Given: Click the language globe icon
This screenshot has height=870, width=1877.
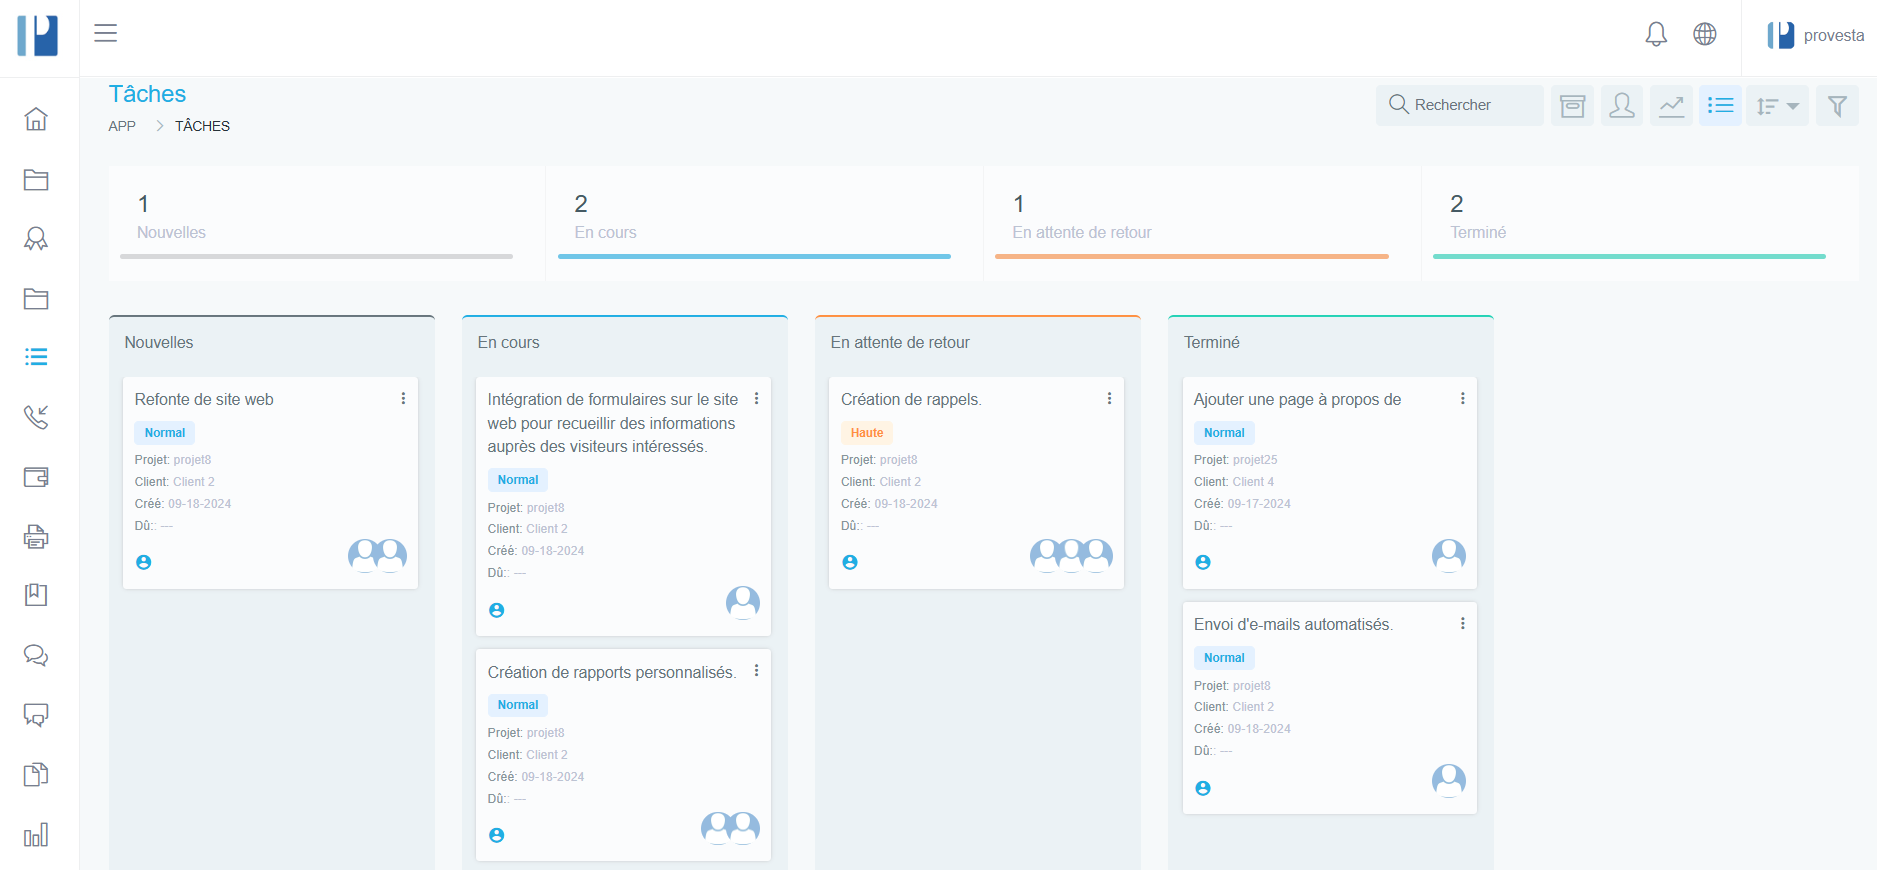Looking at the screenshot, I should tap(1705, 35).
